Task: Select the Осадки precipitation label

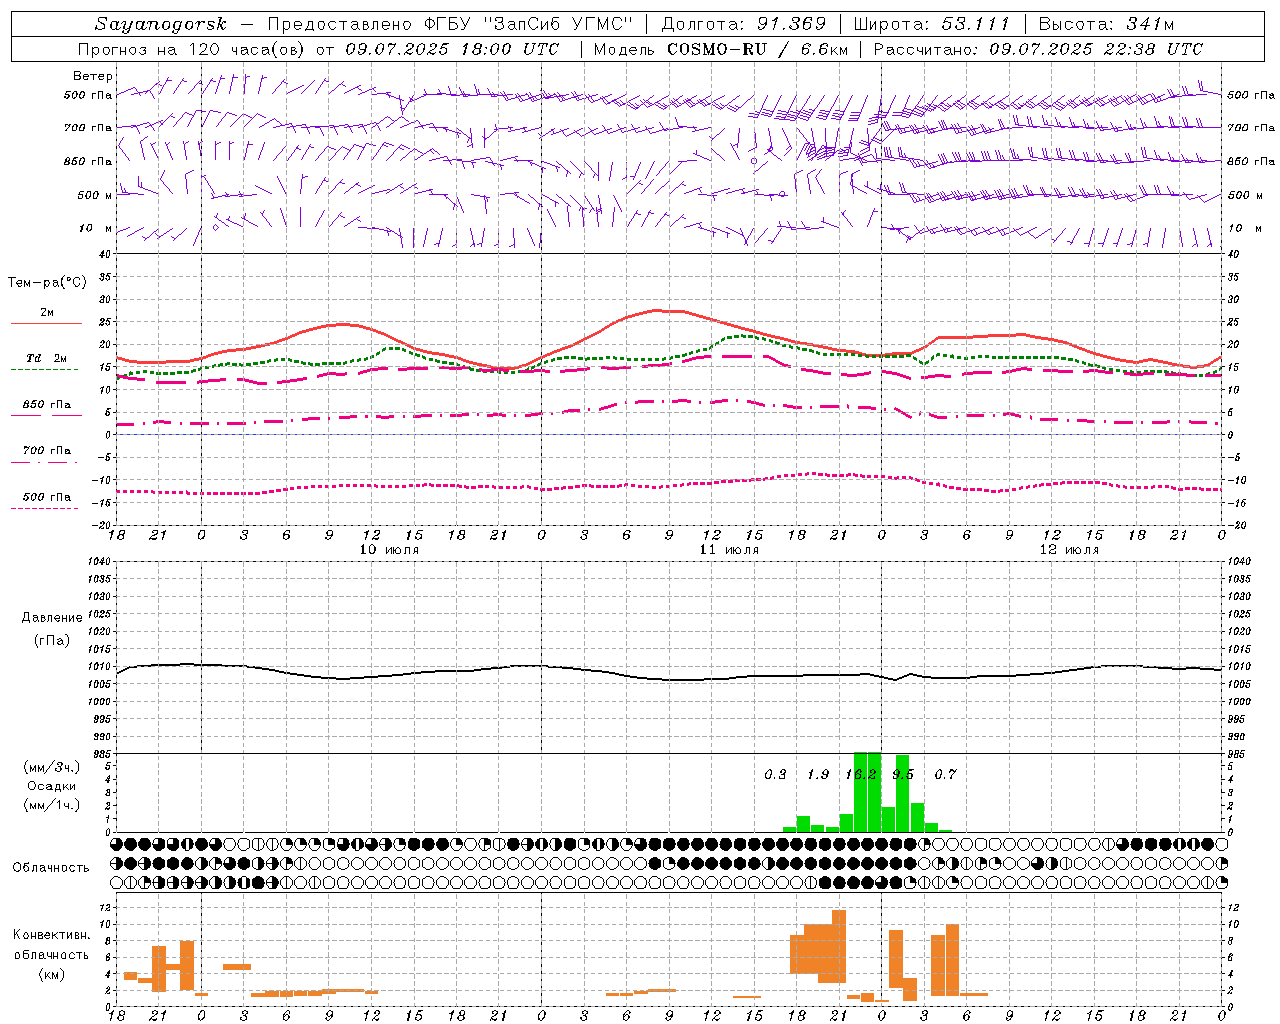Action: pyautogui.click(x=52, y=786)
